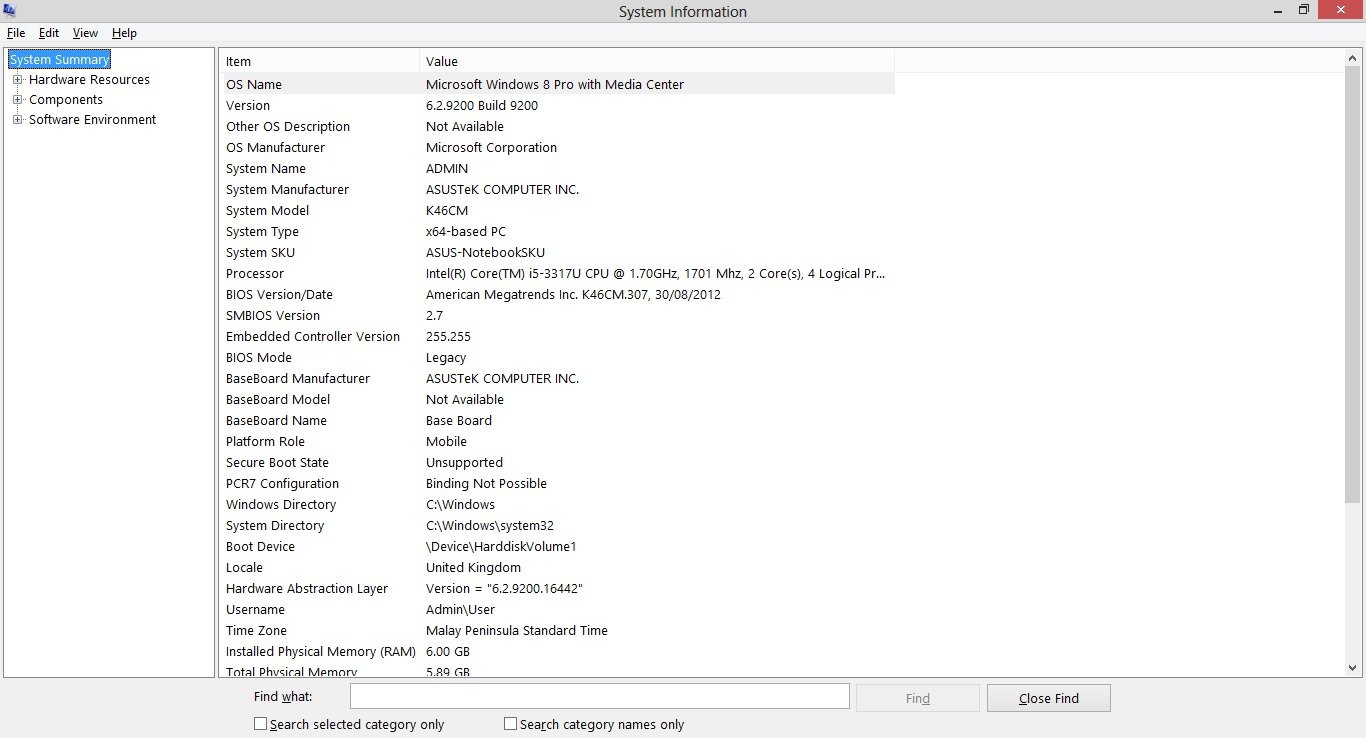Select the Processor row
The height and width of the screenshot is (738, 1366).
click(557, 274)
